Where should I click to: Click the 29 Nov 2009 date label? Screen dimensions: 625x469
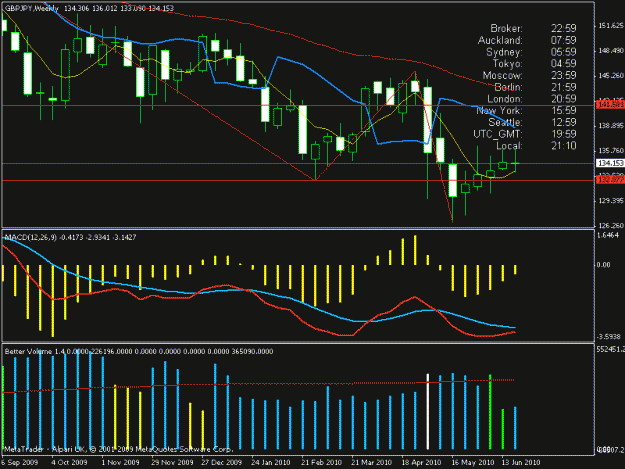click(172, 462)
